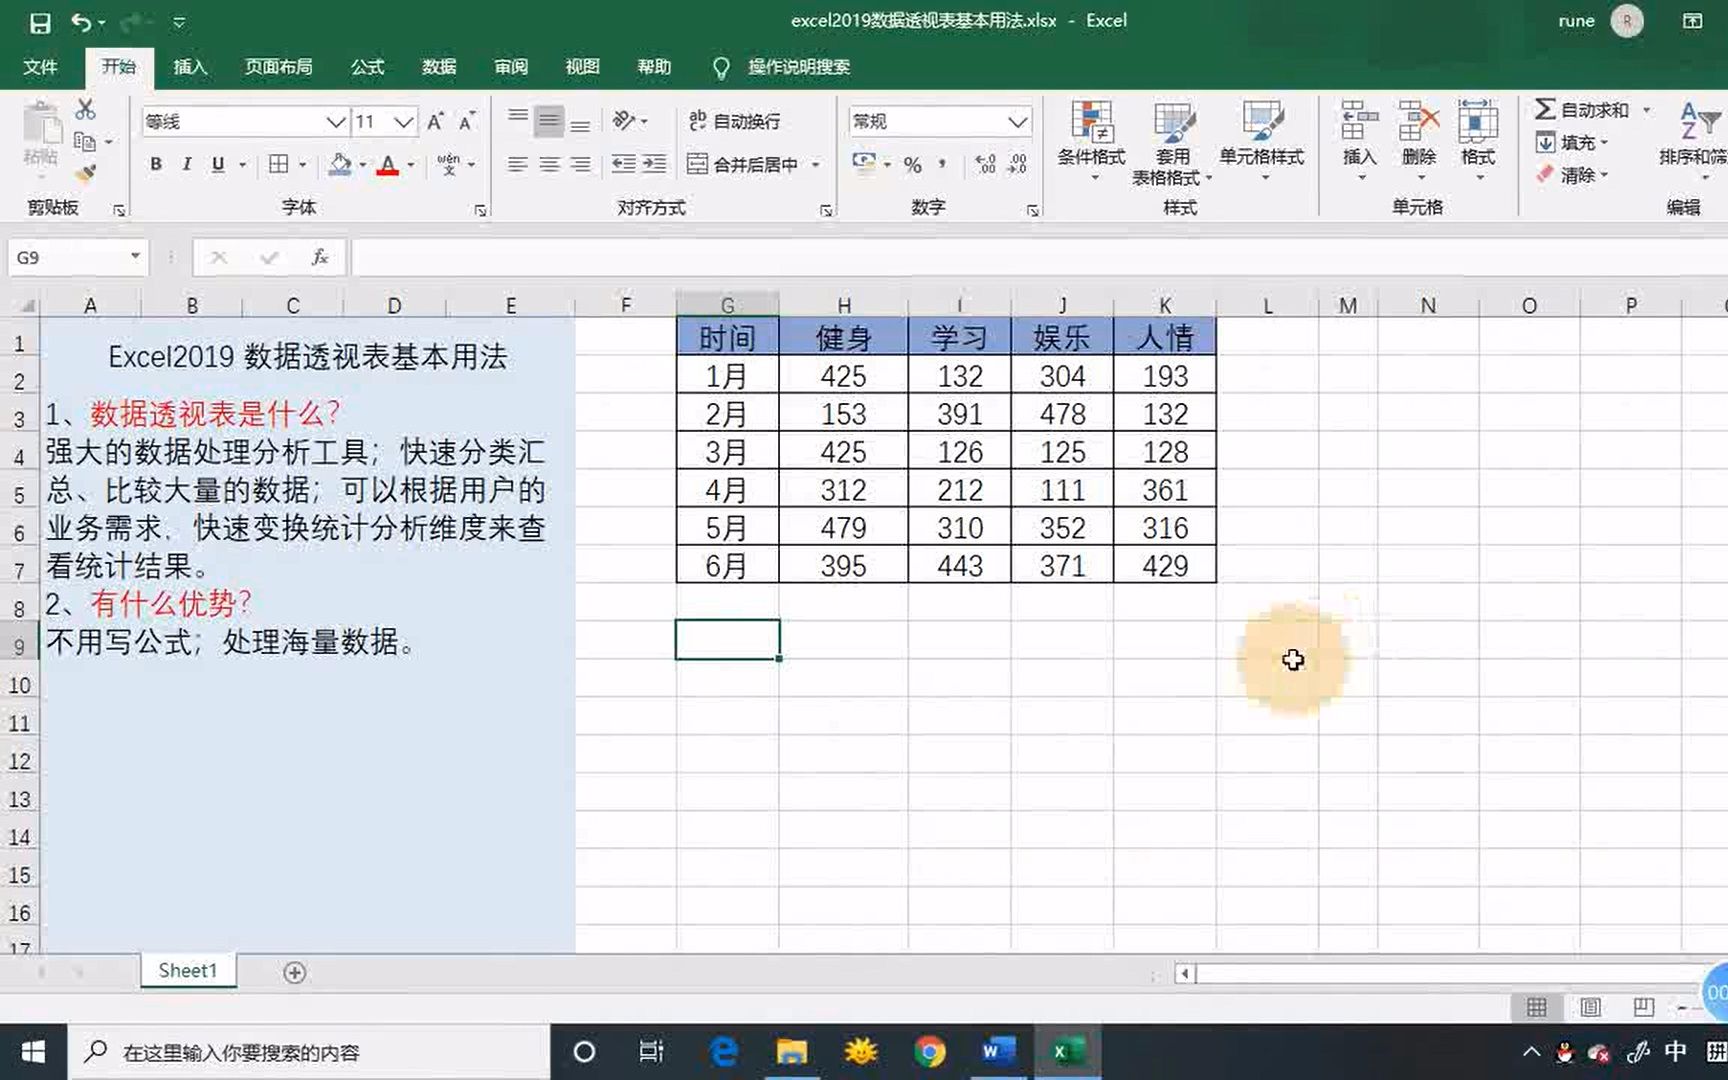Click the AutoSum (自动求和) button
Screen dimensions: 1728x1080
(1582, 110)
